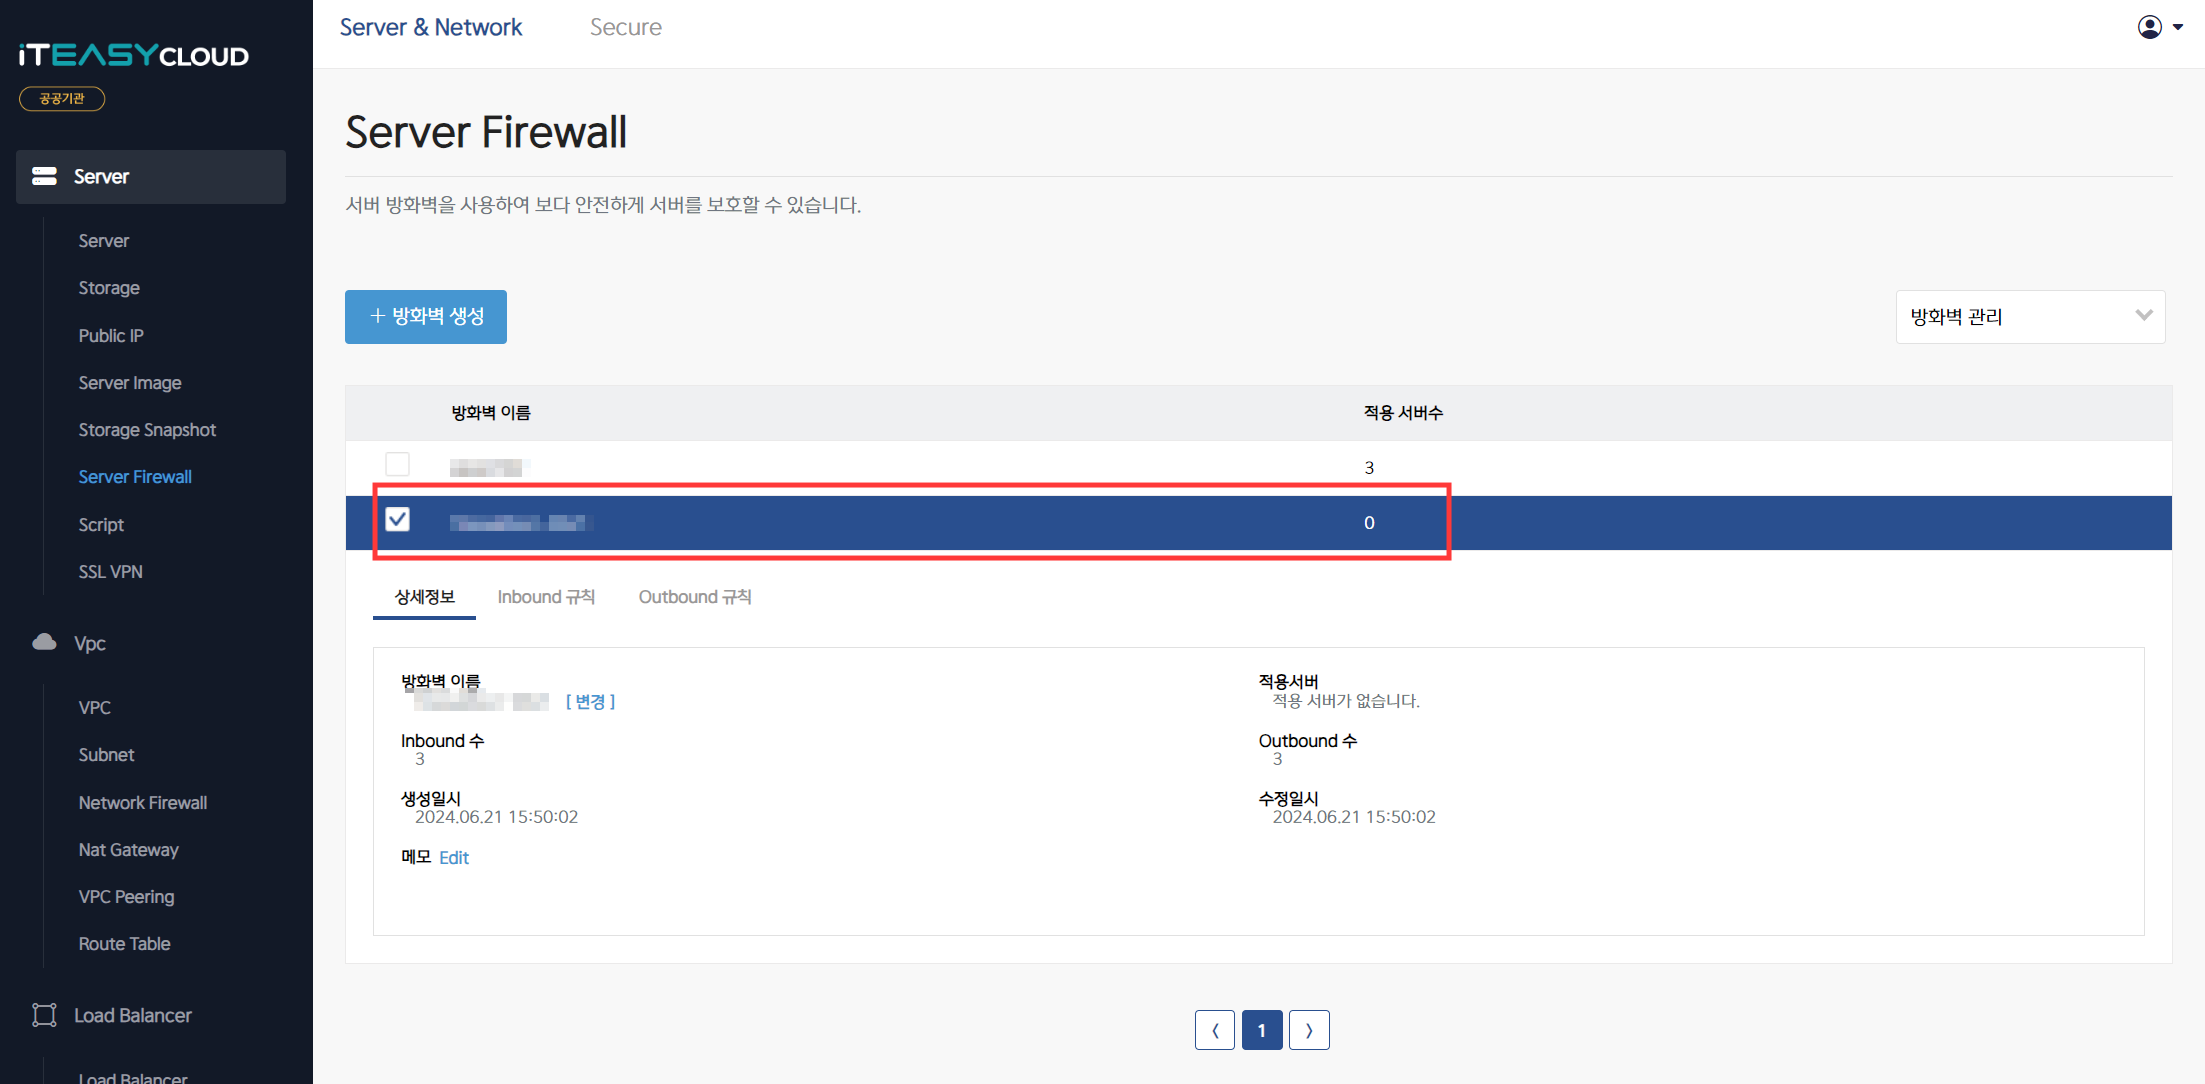Open VPC in the sidebar
Screen dimensions: 2205x1084
(95, 708)
